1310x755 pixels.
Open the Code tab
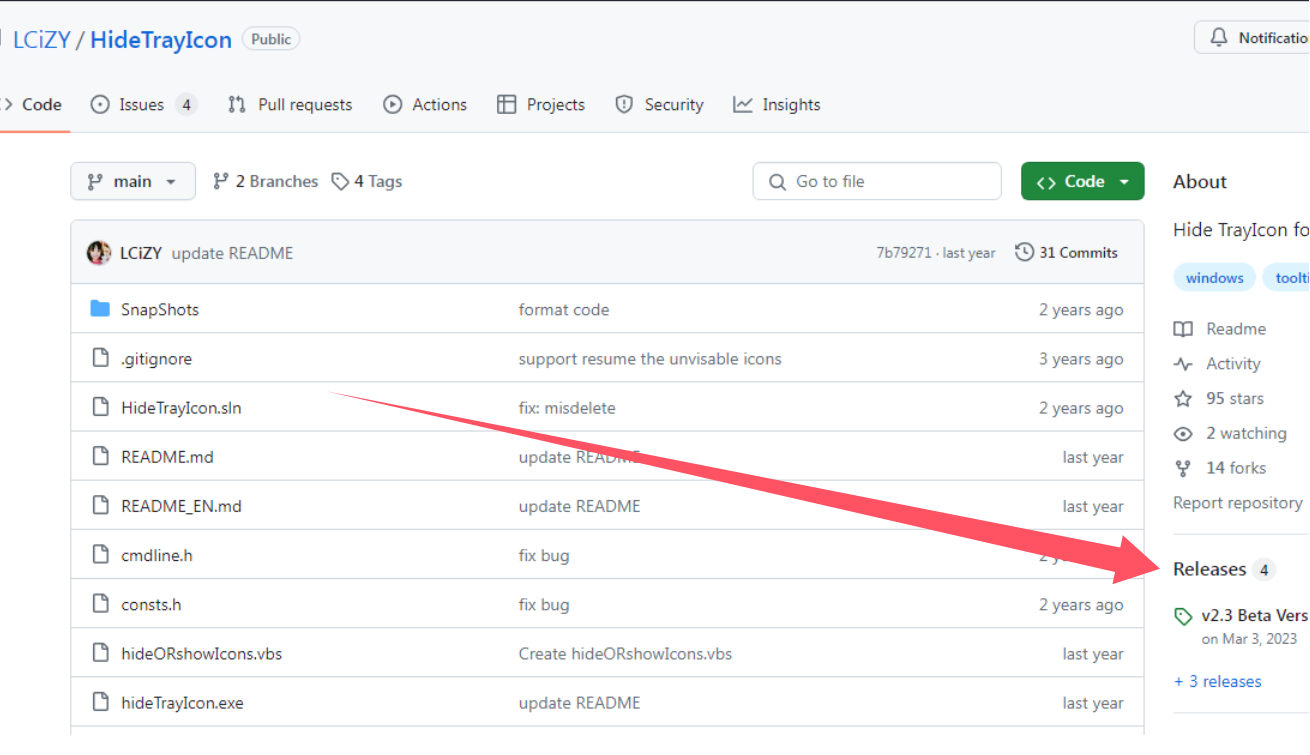click(x=32, y=104)
